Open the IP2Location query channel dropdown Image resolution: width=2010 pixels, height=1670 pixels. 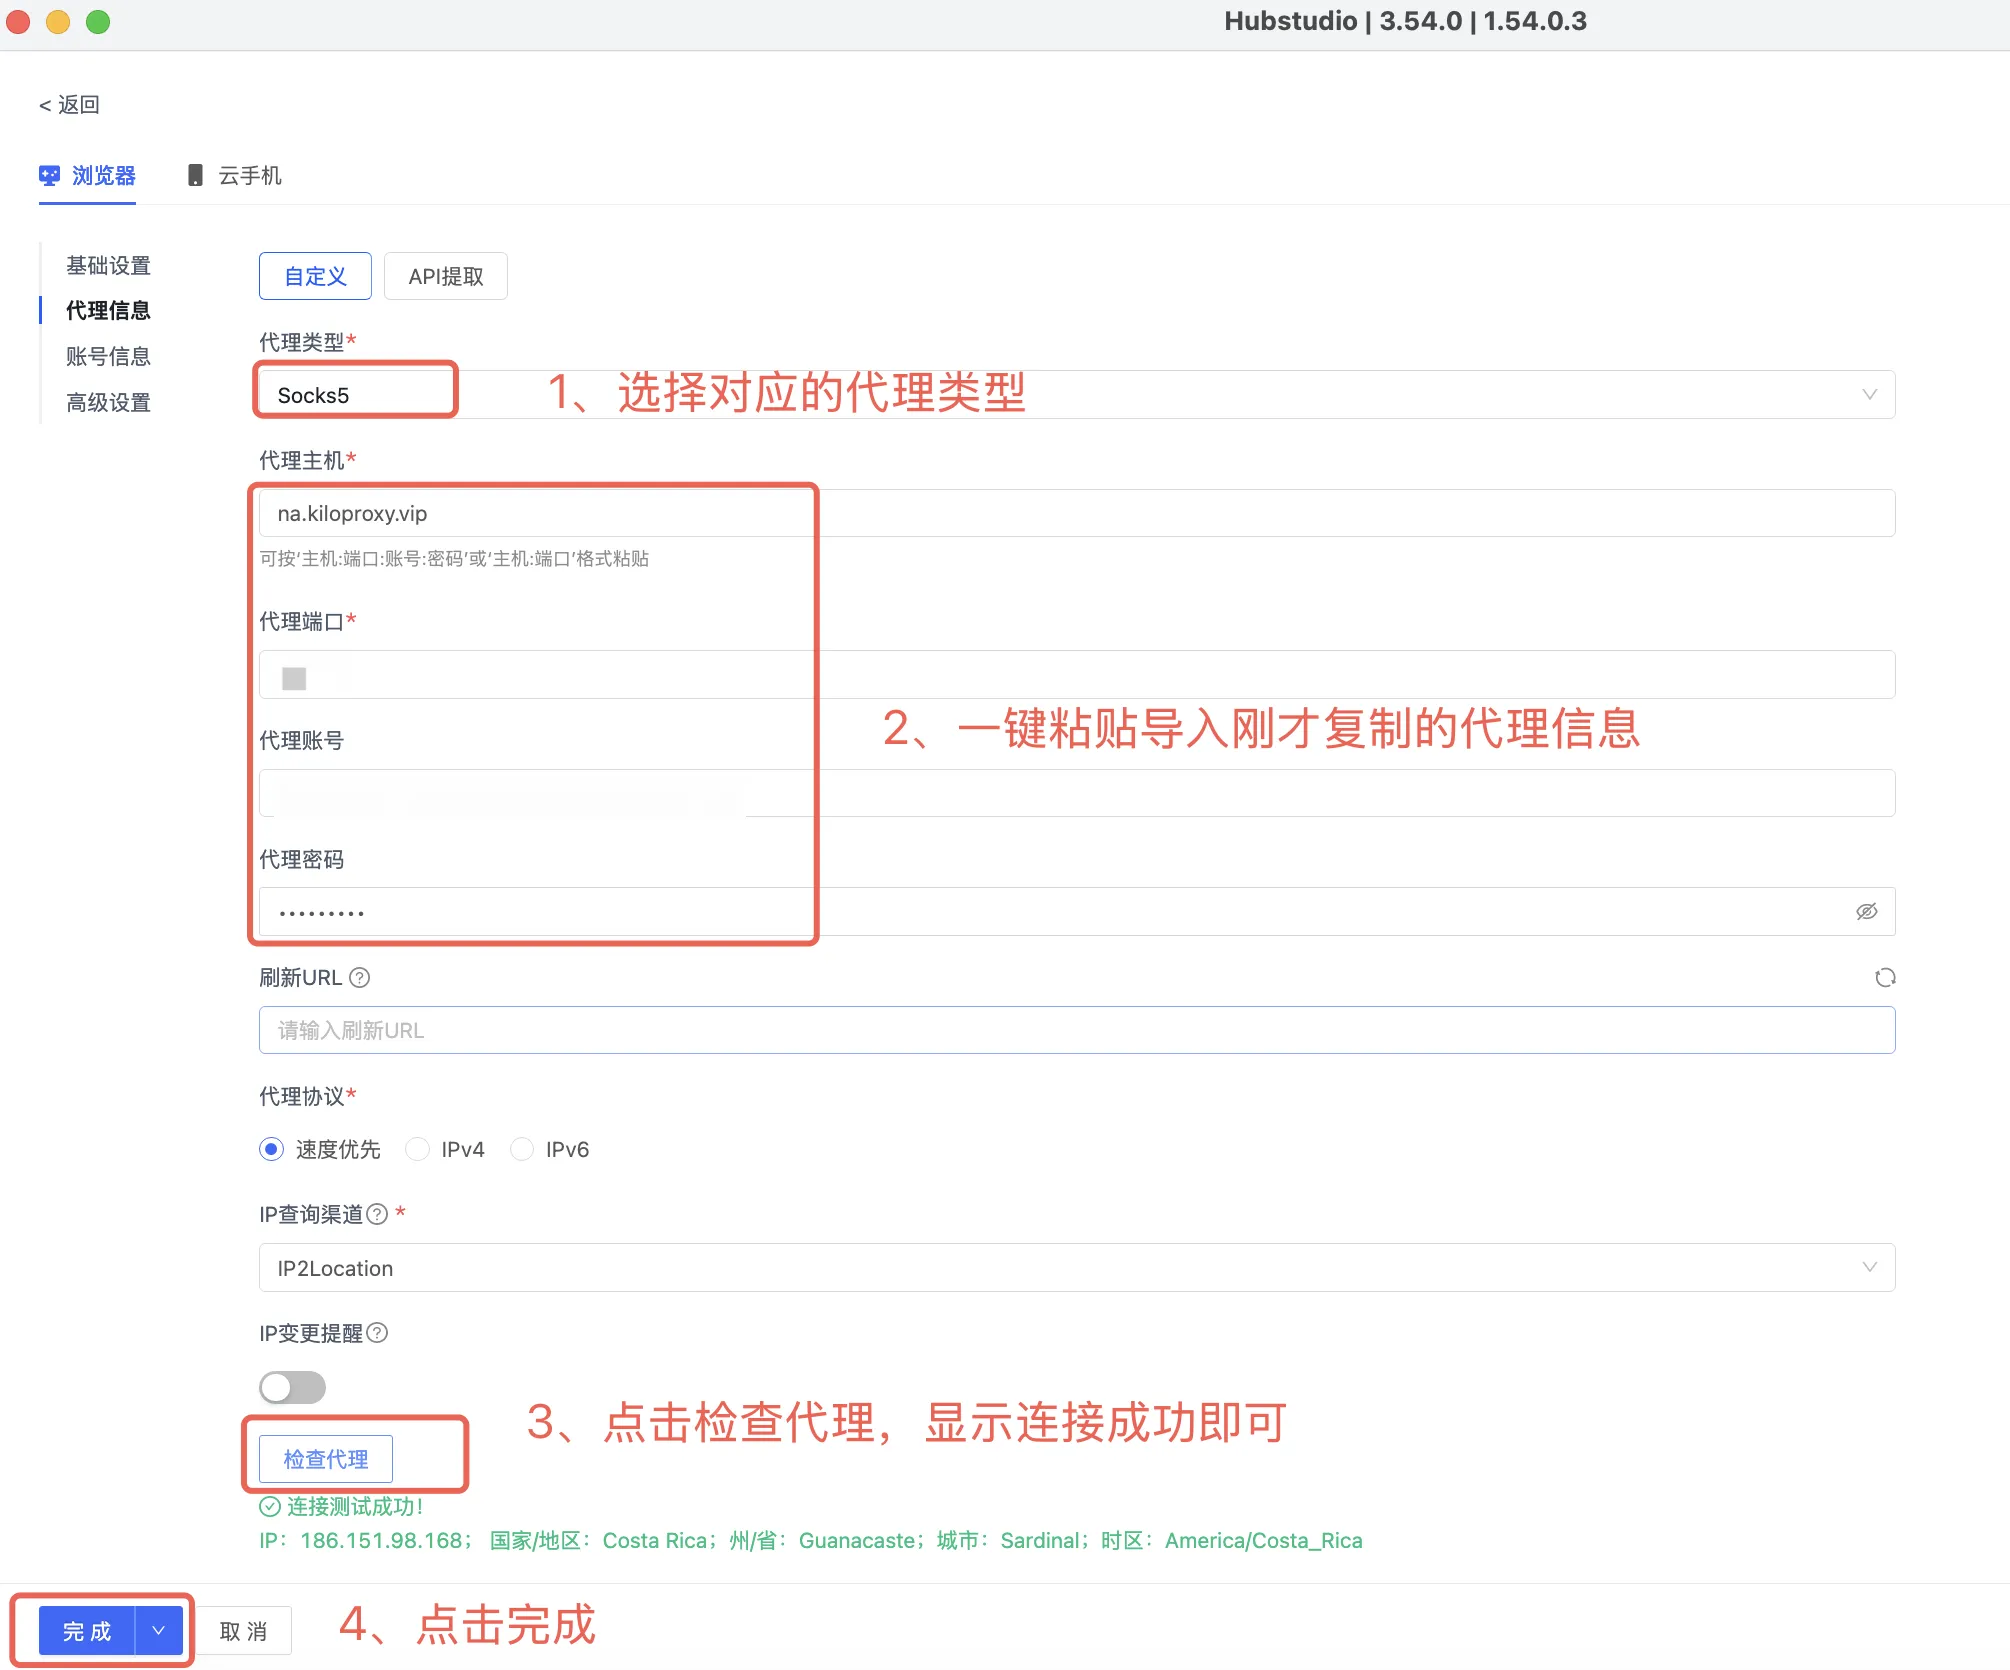tap(1077, 1268)
